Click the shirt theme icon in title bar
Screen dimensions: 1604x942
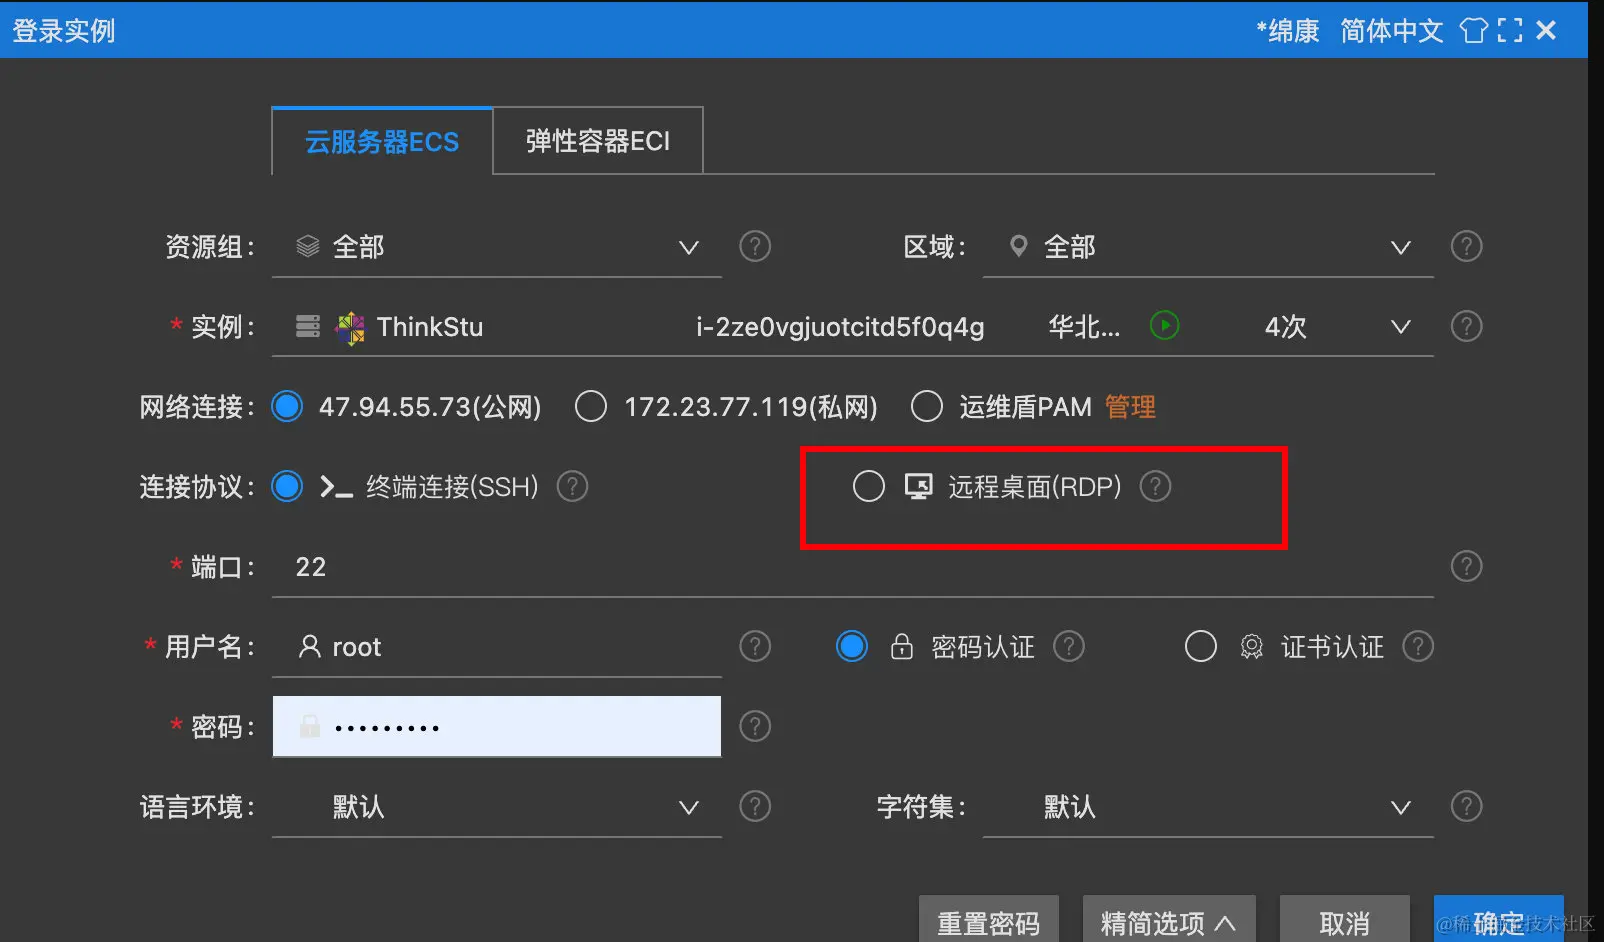pyautogui.click(x=1474, y=30)
